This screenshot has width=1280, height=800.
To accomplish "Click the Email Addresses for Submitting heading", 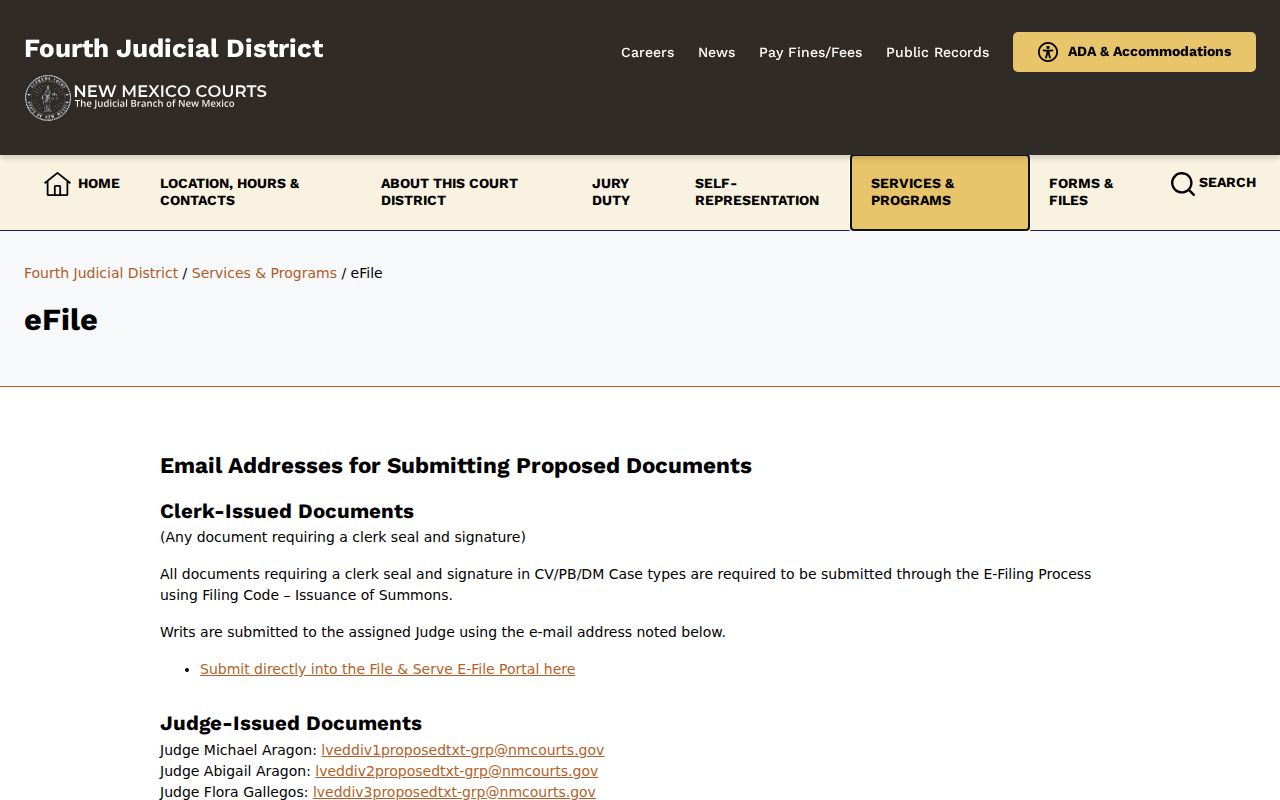I will pos(456,466).
